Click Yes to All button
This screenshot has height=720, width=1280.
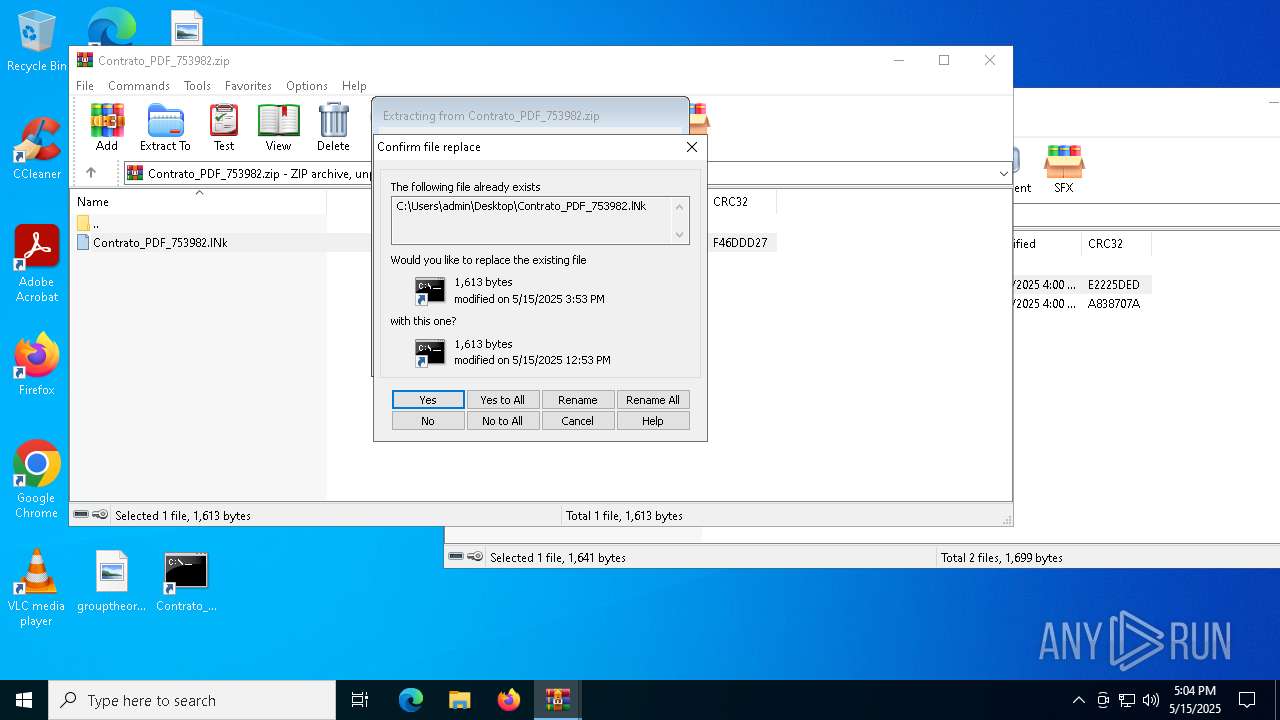tap(502, 400)
